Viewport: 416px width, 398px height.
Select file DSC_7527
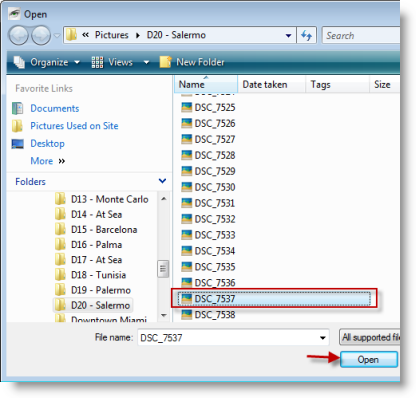pos(208,139)
